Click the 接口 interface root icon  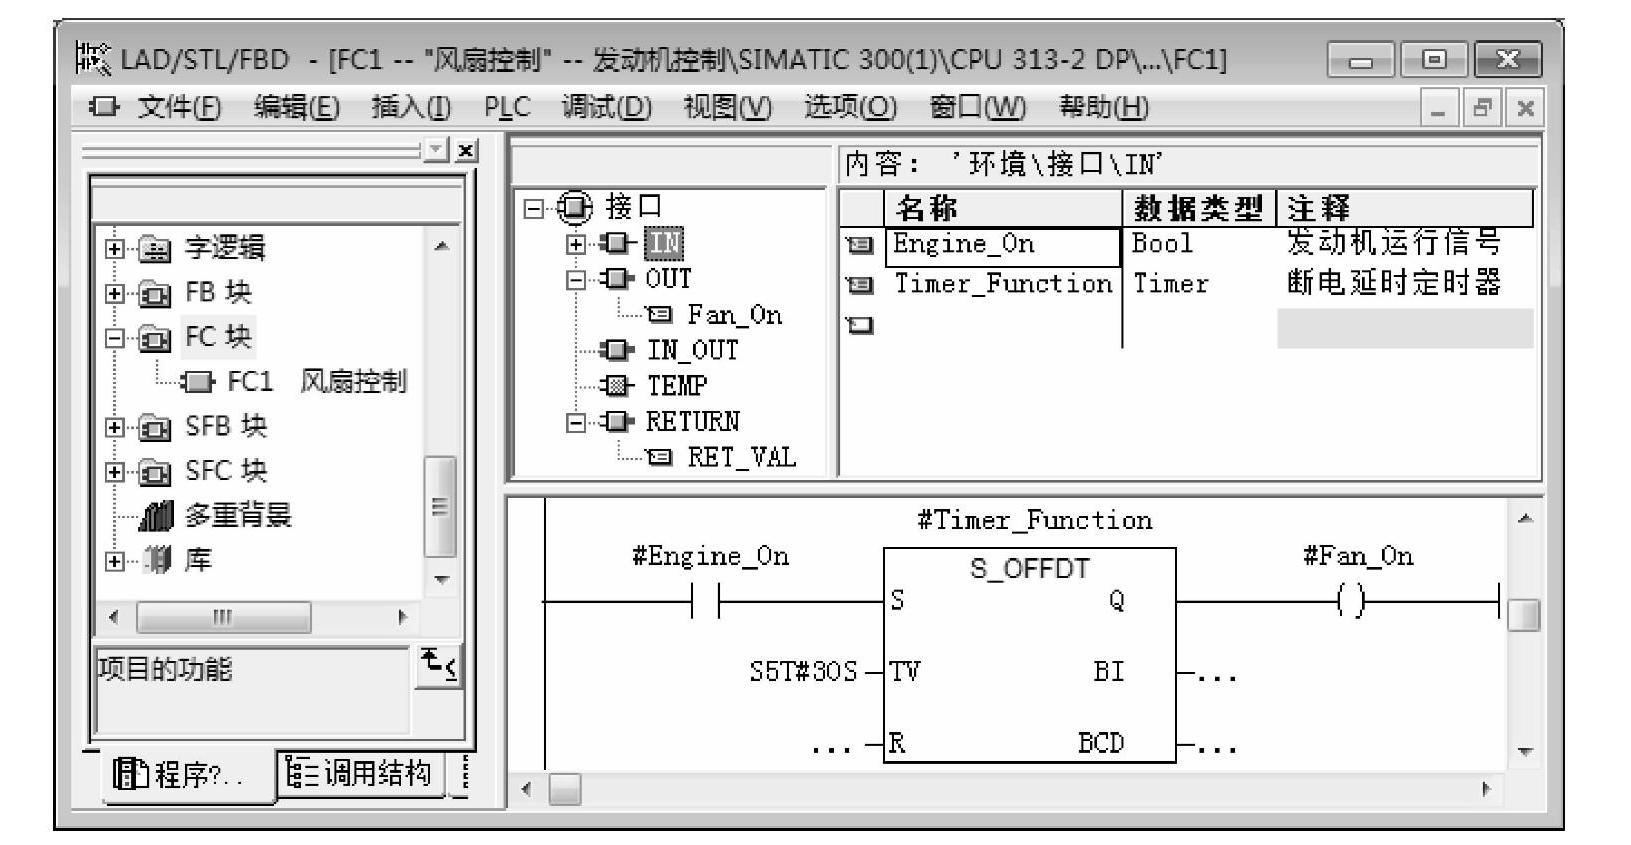click(574, 207)
